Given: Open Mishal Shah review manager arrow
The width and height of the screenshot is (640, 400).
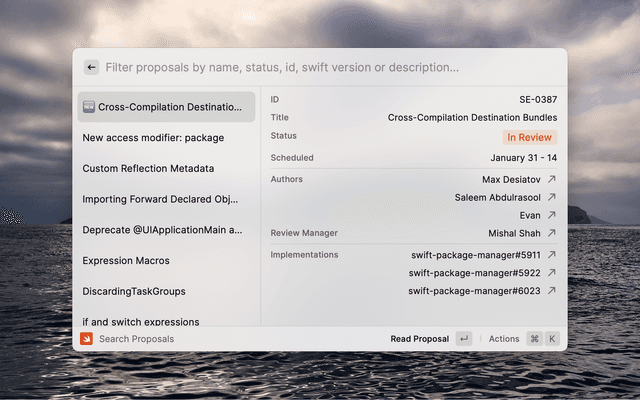Looking at the screenshot, I should click(x=551, y=233).
